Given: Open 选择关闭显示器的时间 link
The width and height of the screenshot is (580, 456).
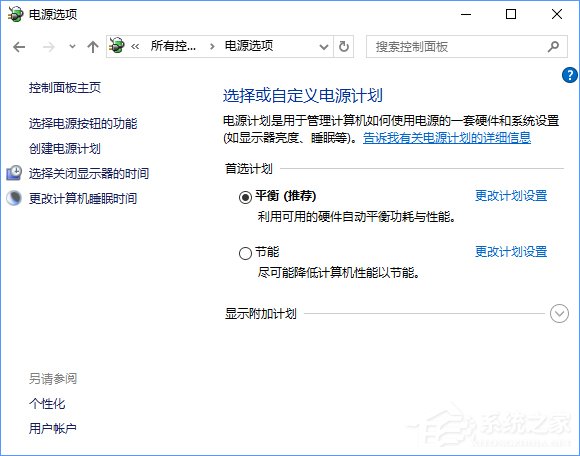Looking at the screenshot, I should (x=89, y=173).
